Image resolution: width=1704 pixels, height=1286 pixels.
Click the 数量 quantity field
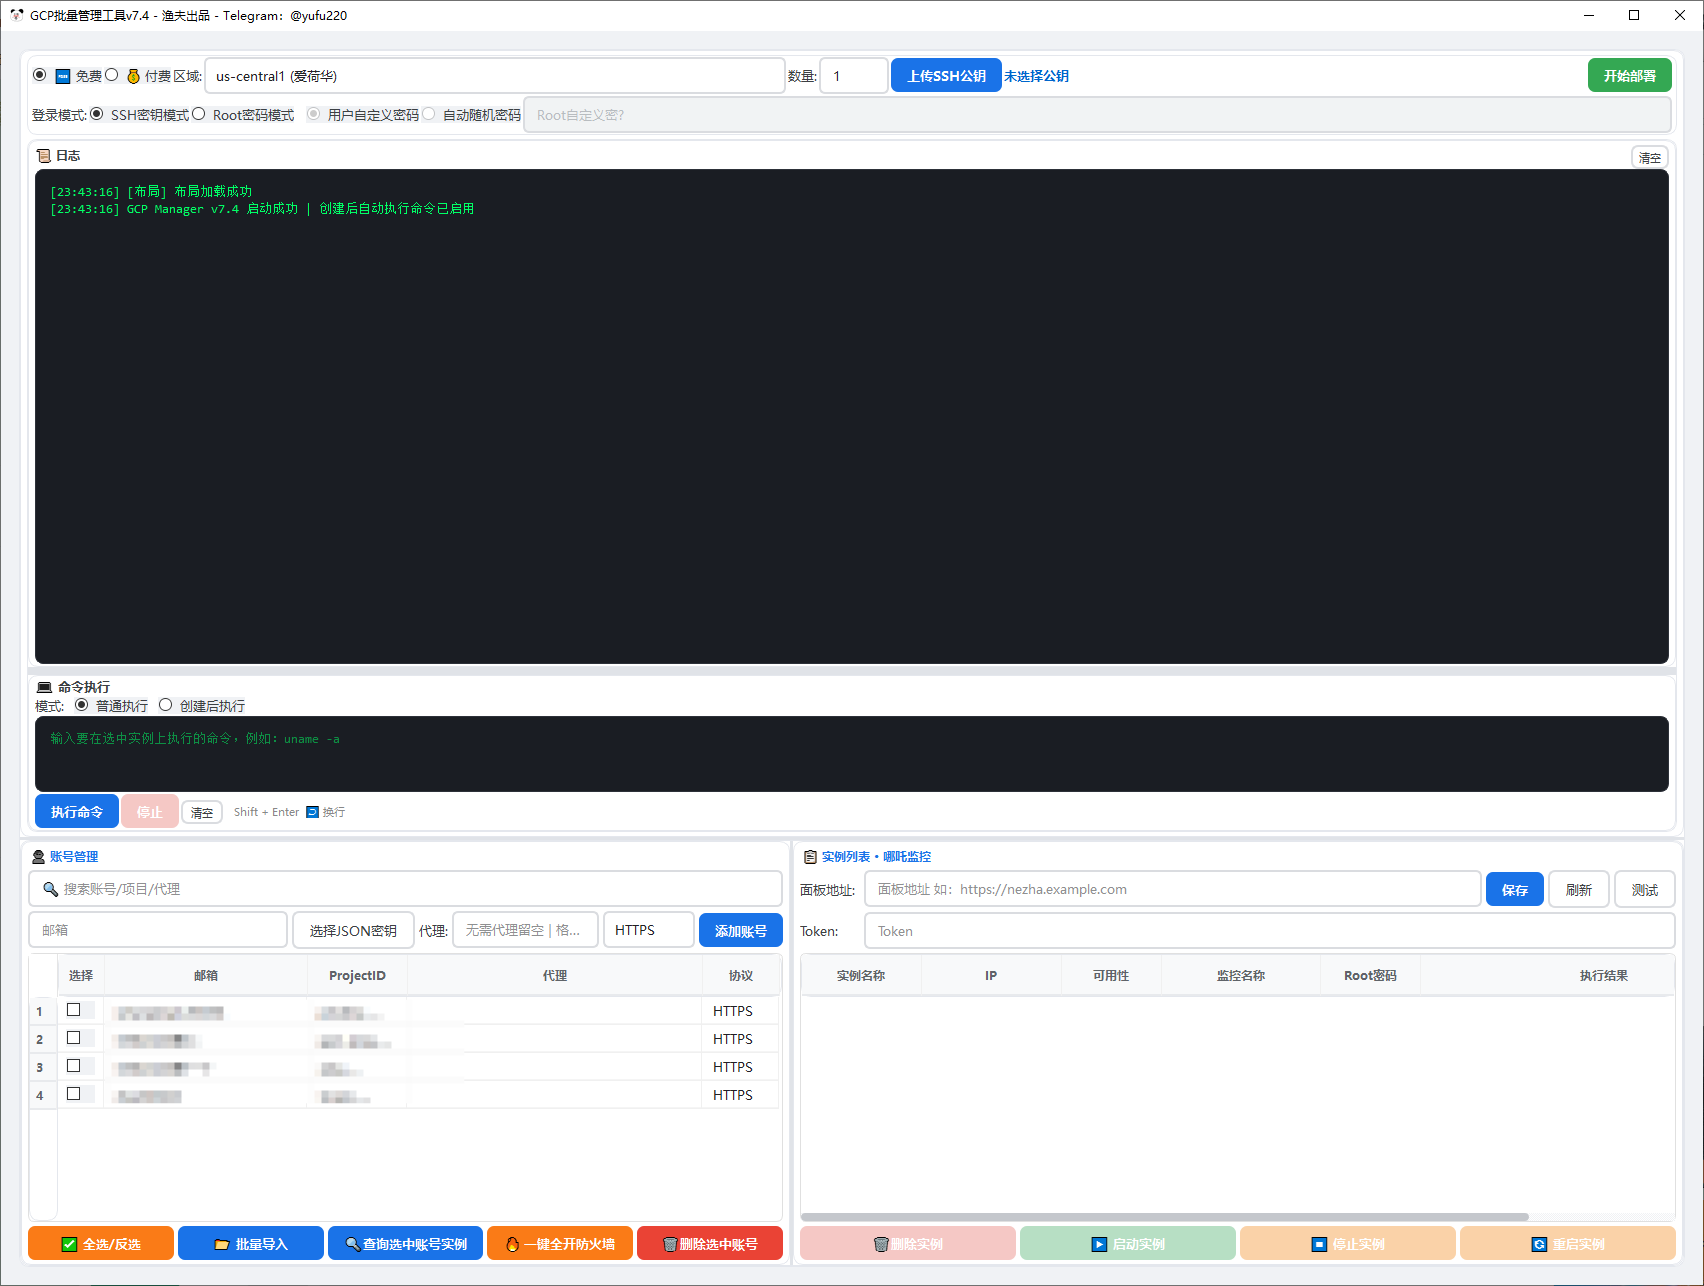click(x=853, y=76)
